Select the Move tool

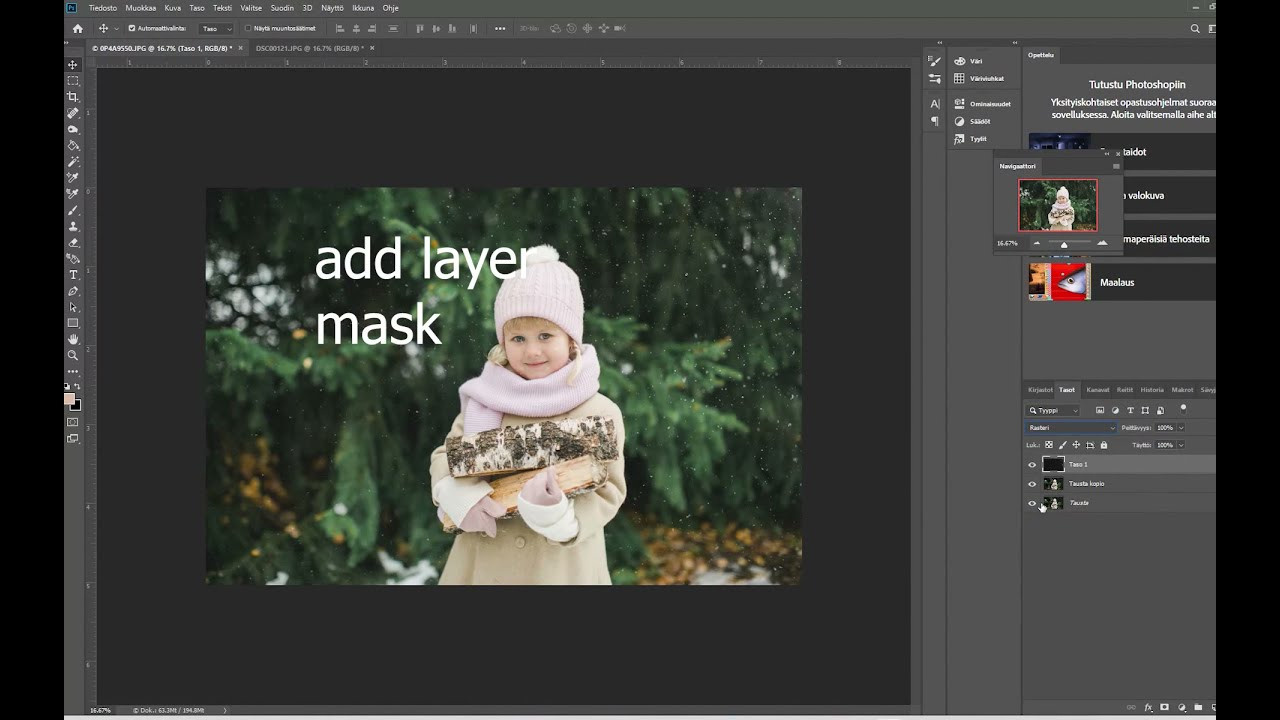(72, 64)
